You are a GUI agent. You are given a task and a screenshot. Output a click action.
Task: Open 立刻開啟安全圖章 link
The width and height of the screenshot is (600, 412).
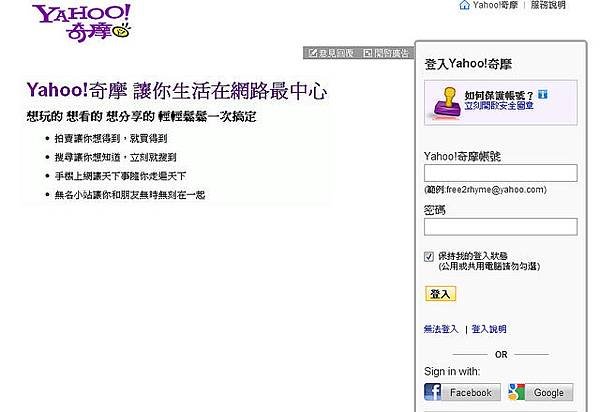click(499, 106)
